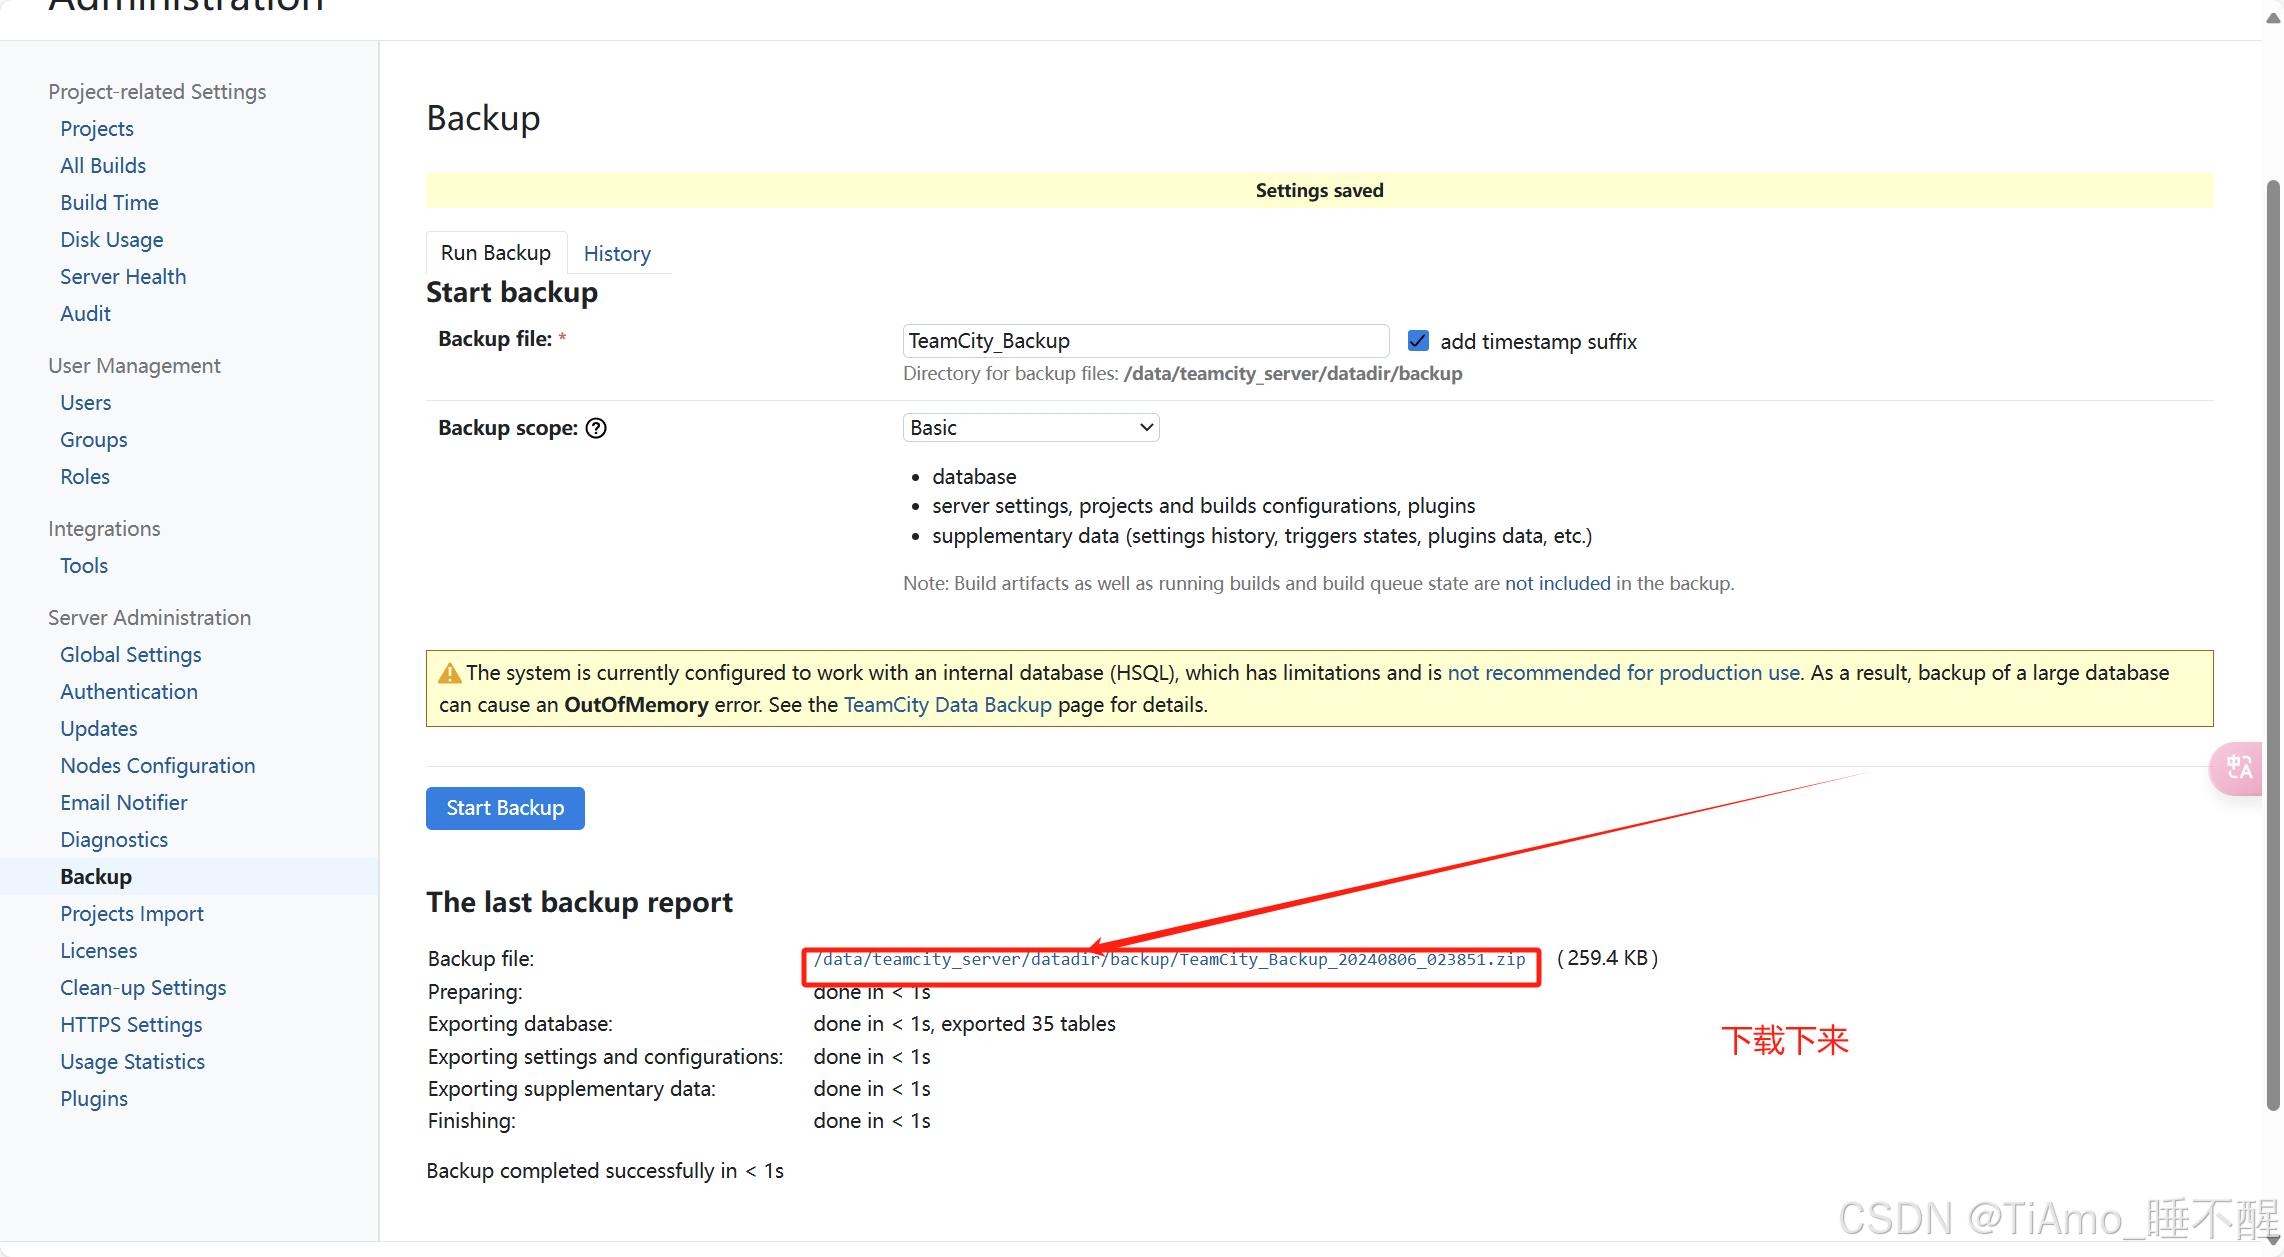Open the Audit page
Viewport: 2284px width, 1257px height.
85,314
